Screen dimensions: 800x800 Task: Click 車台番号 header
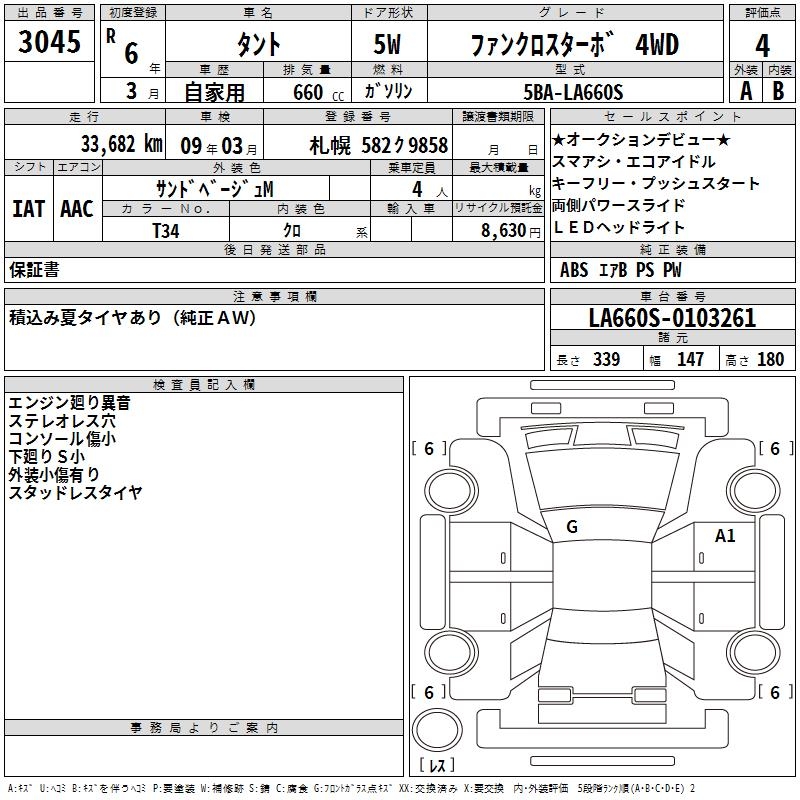[672, 296]
